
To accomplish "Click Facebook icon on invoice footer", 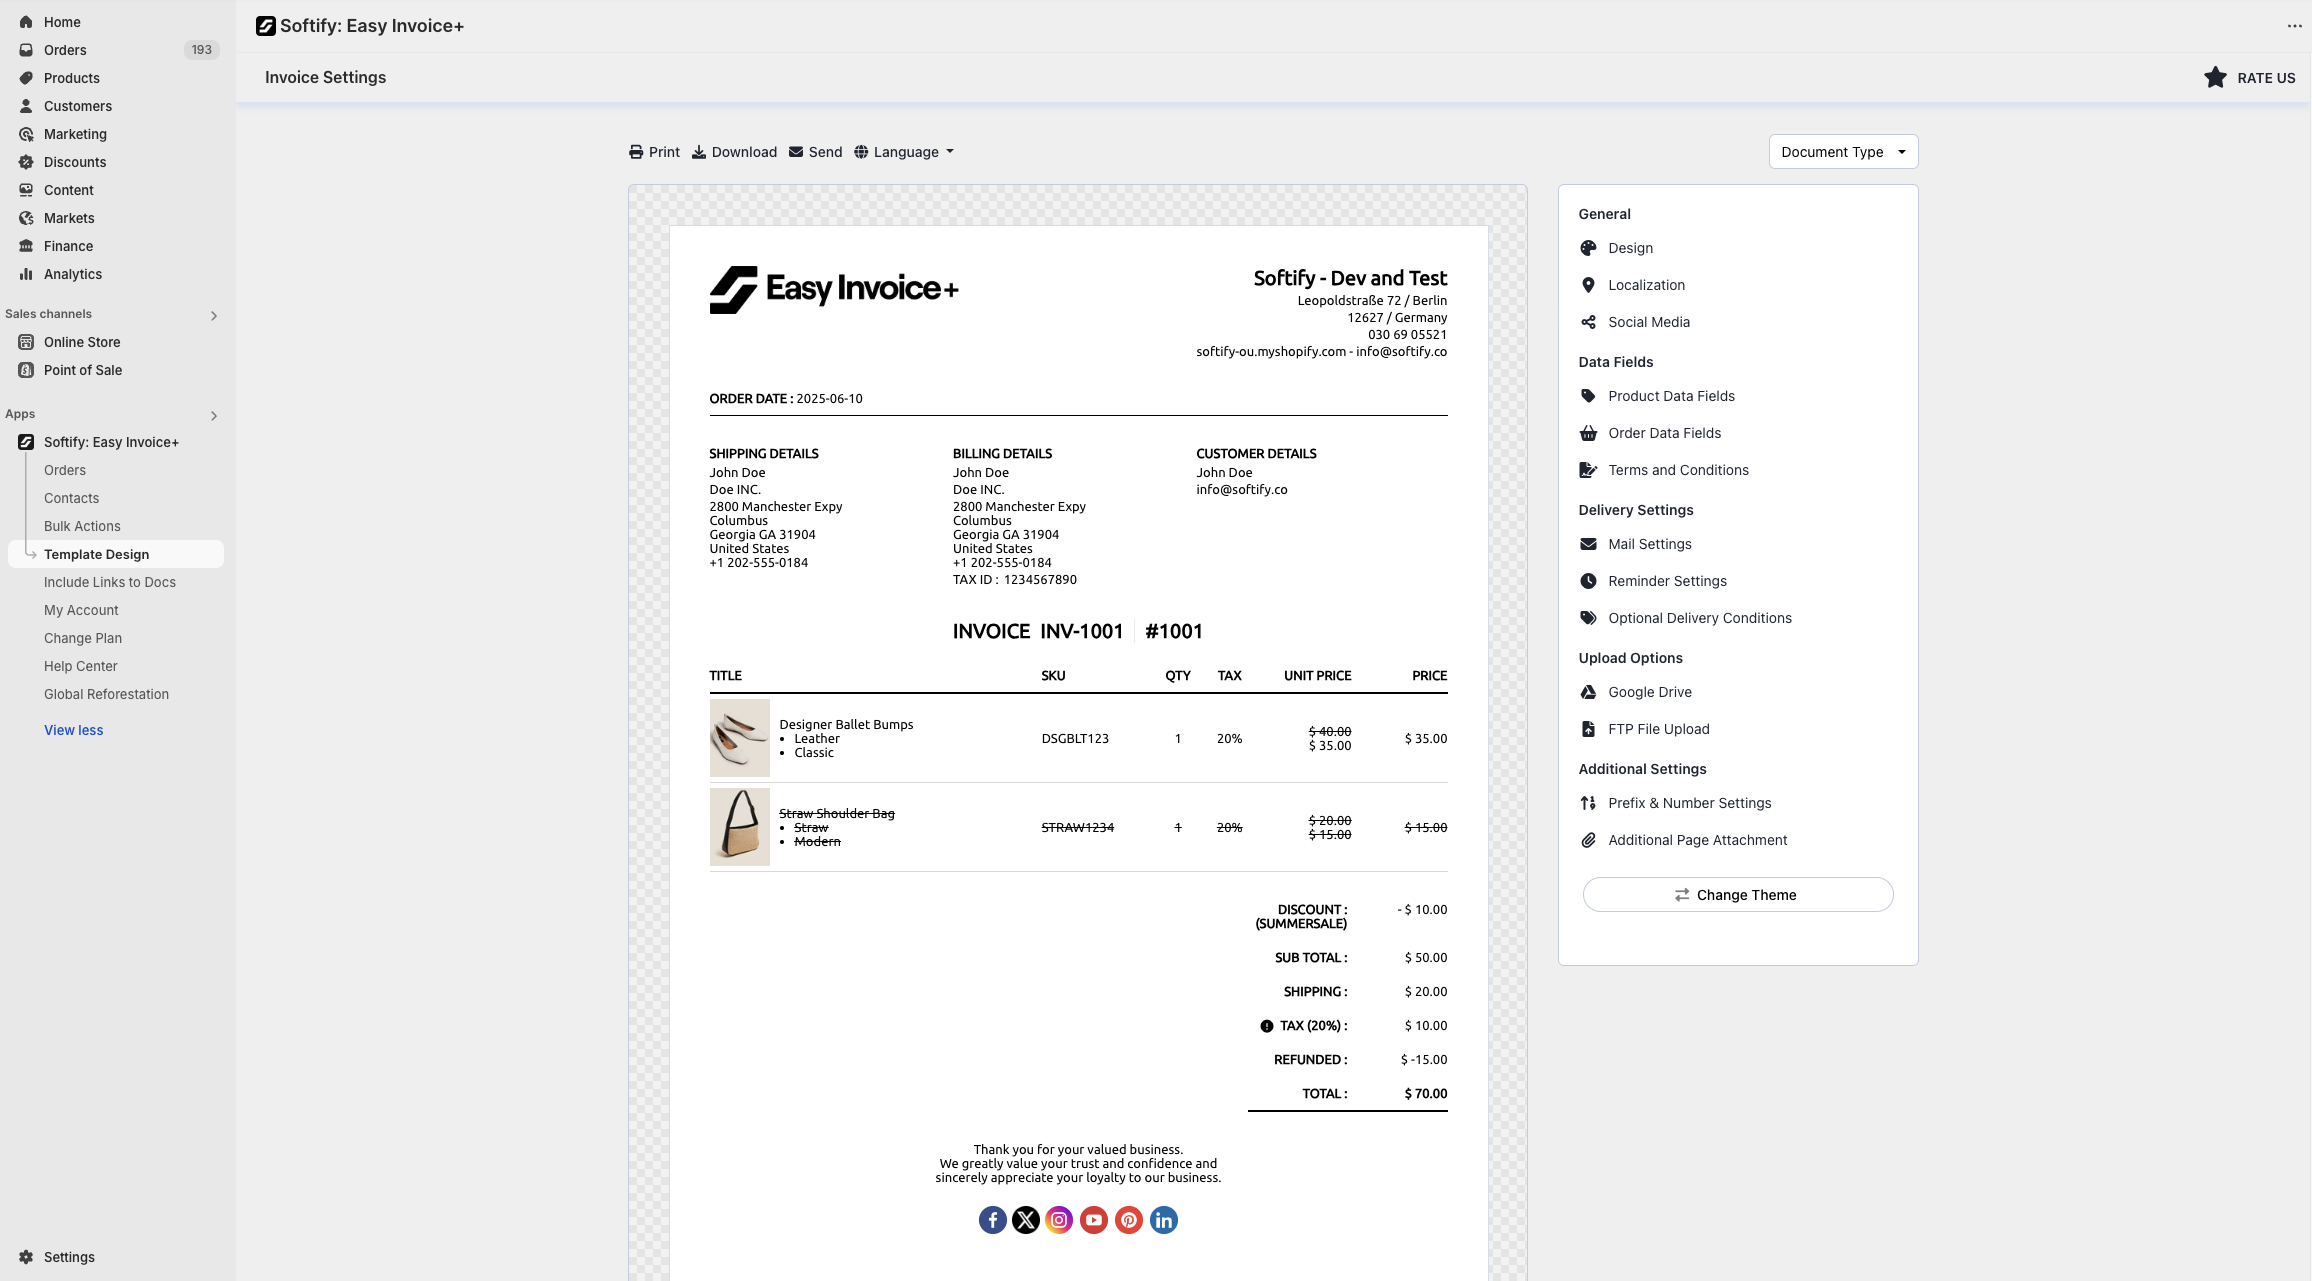I will tap(992, 1220).
